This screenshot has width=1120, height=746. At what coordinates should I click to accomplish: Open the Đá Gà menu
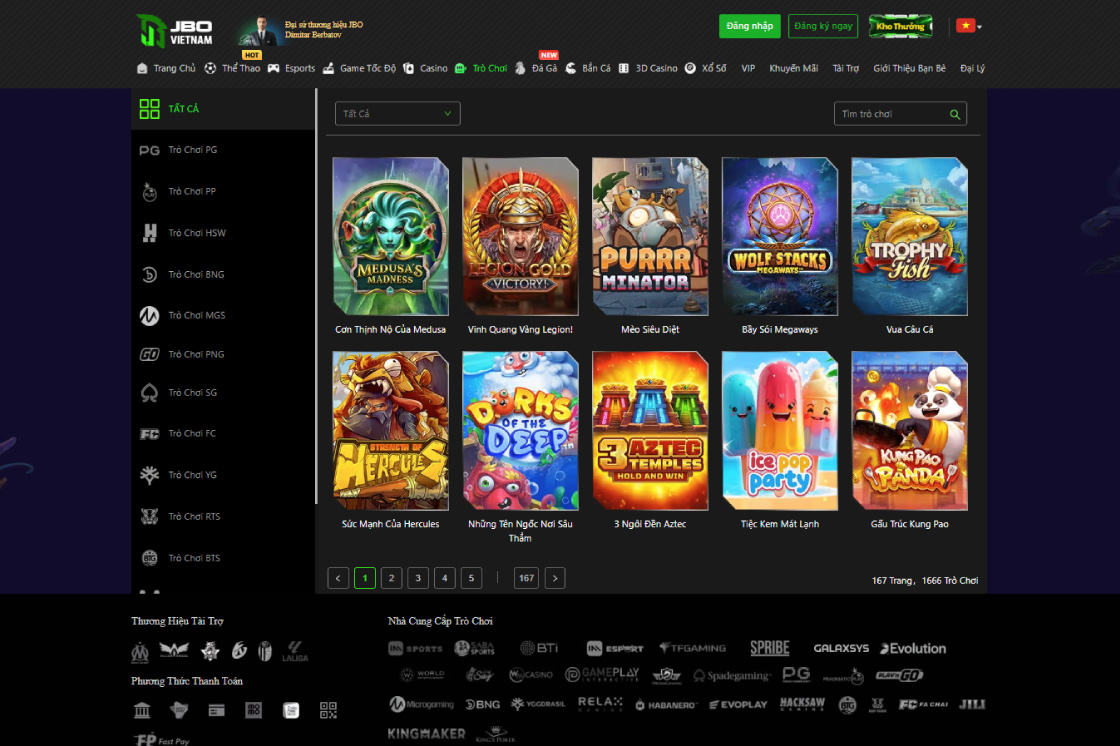(536, 68)
